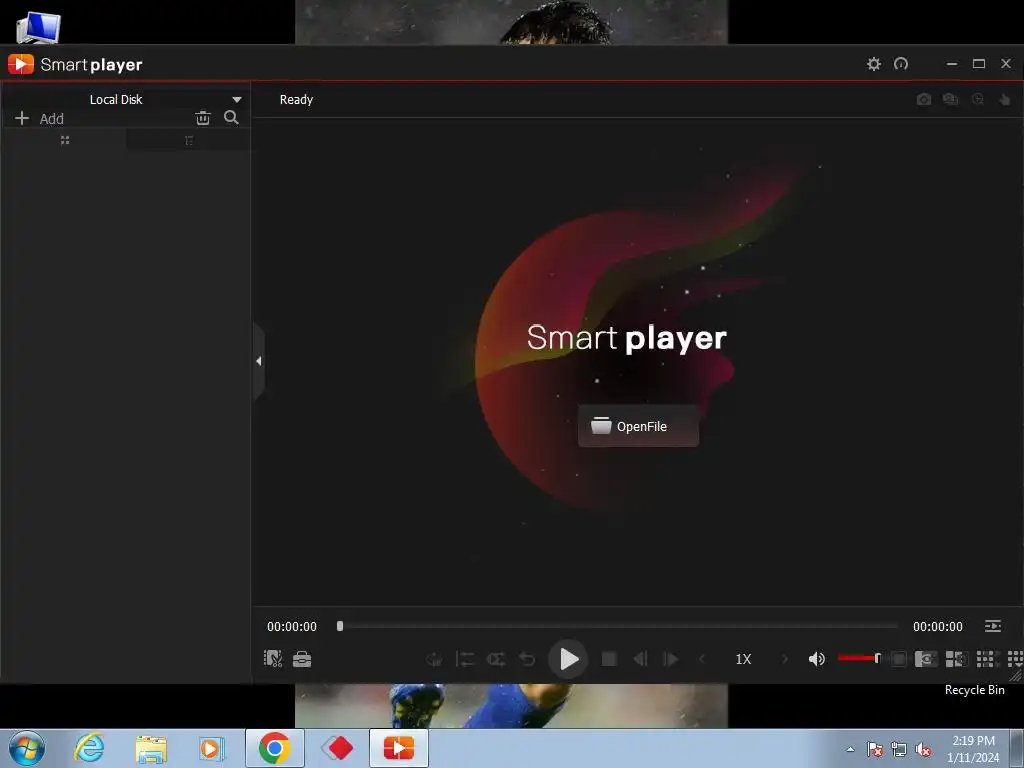Open the red diamond app in taskbar

[x=338, y=748]
